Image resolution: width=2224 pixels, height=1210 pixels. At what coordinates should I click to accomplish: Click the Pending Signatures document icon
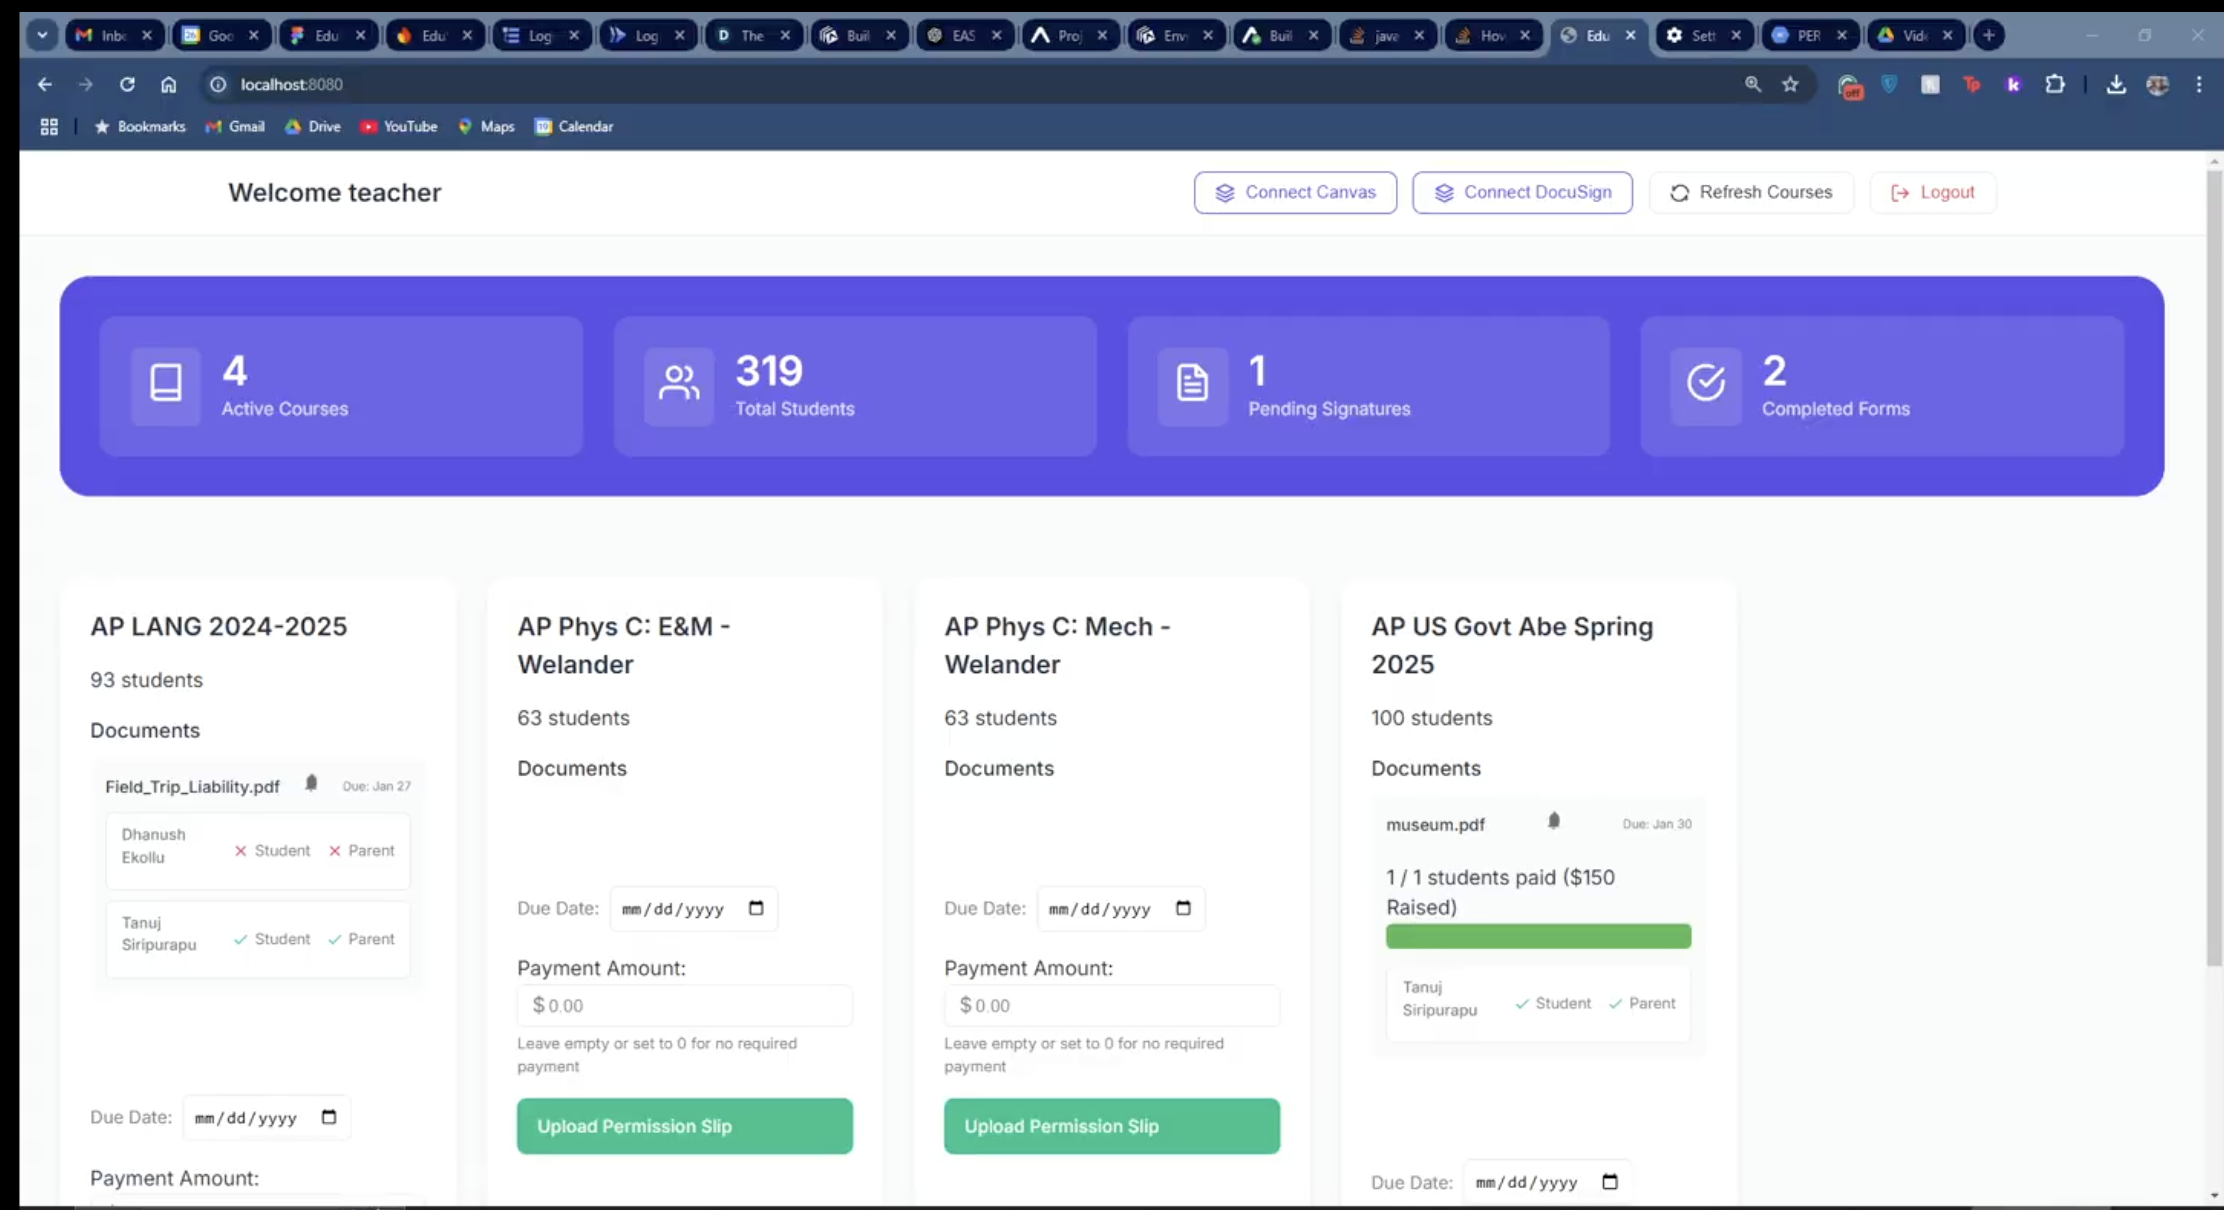click(x=1192, y=383)
